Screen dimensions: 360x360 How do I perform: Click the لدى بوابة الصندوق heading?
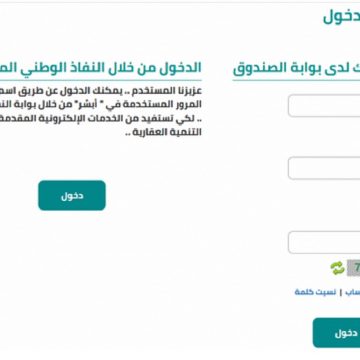point(296,68)
